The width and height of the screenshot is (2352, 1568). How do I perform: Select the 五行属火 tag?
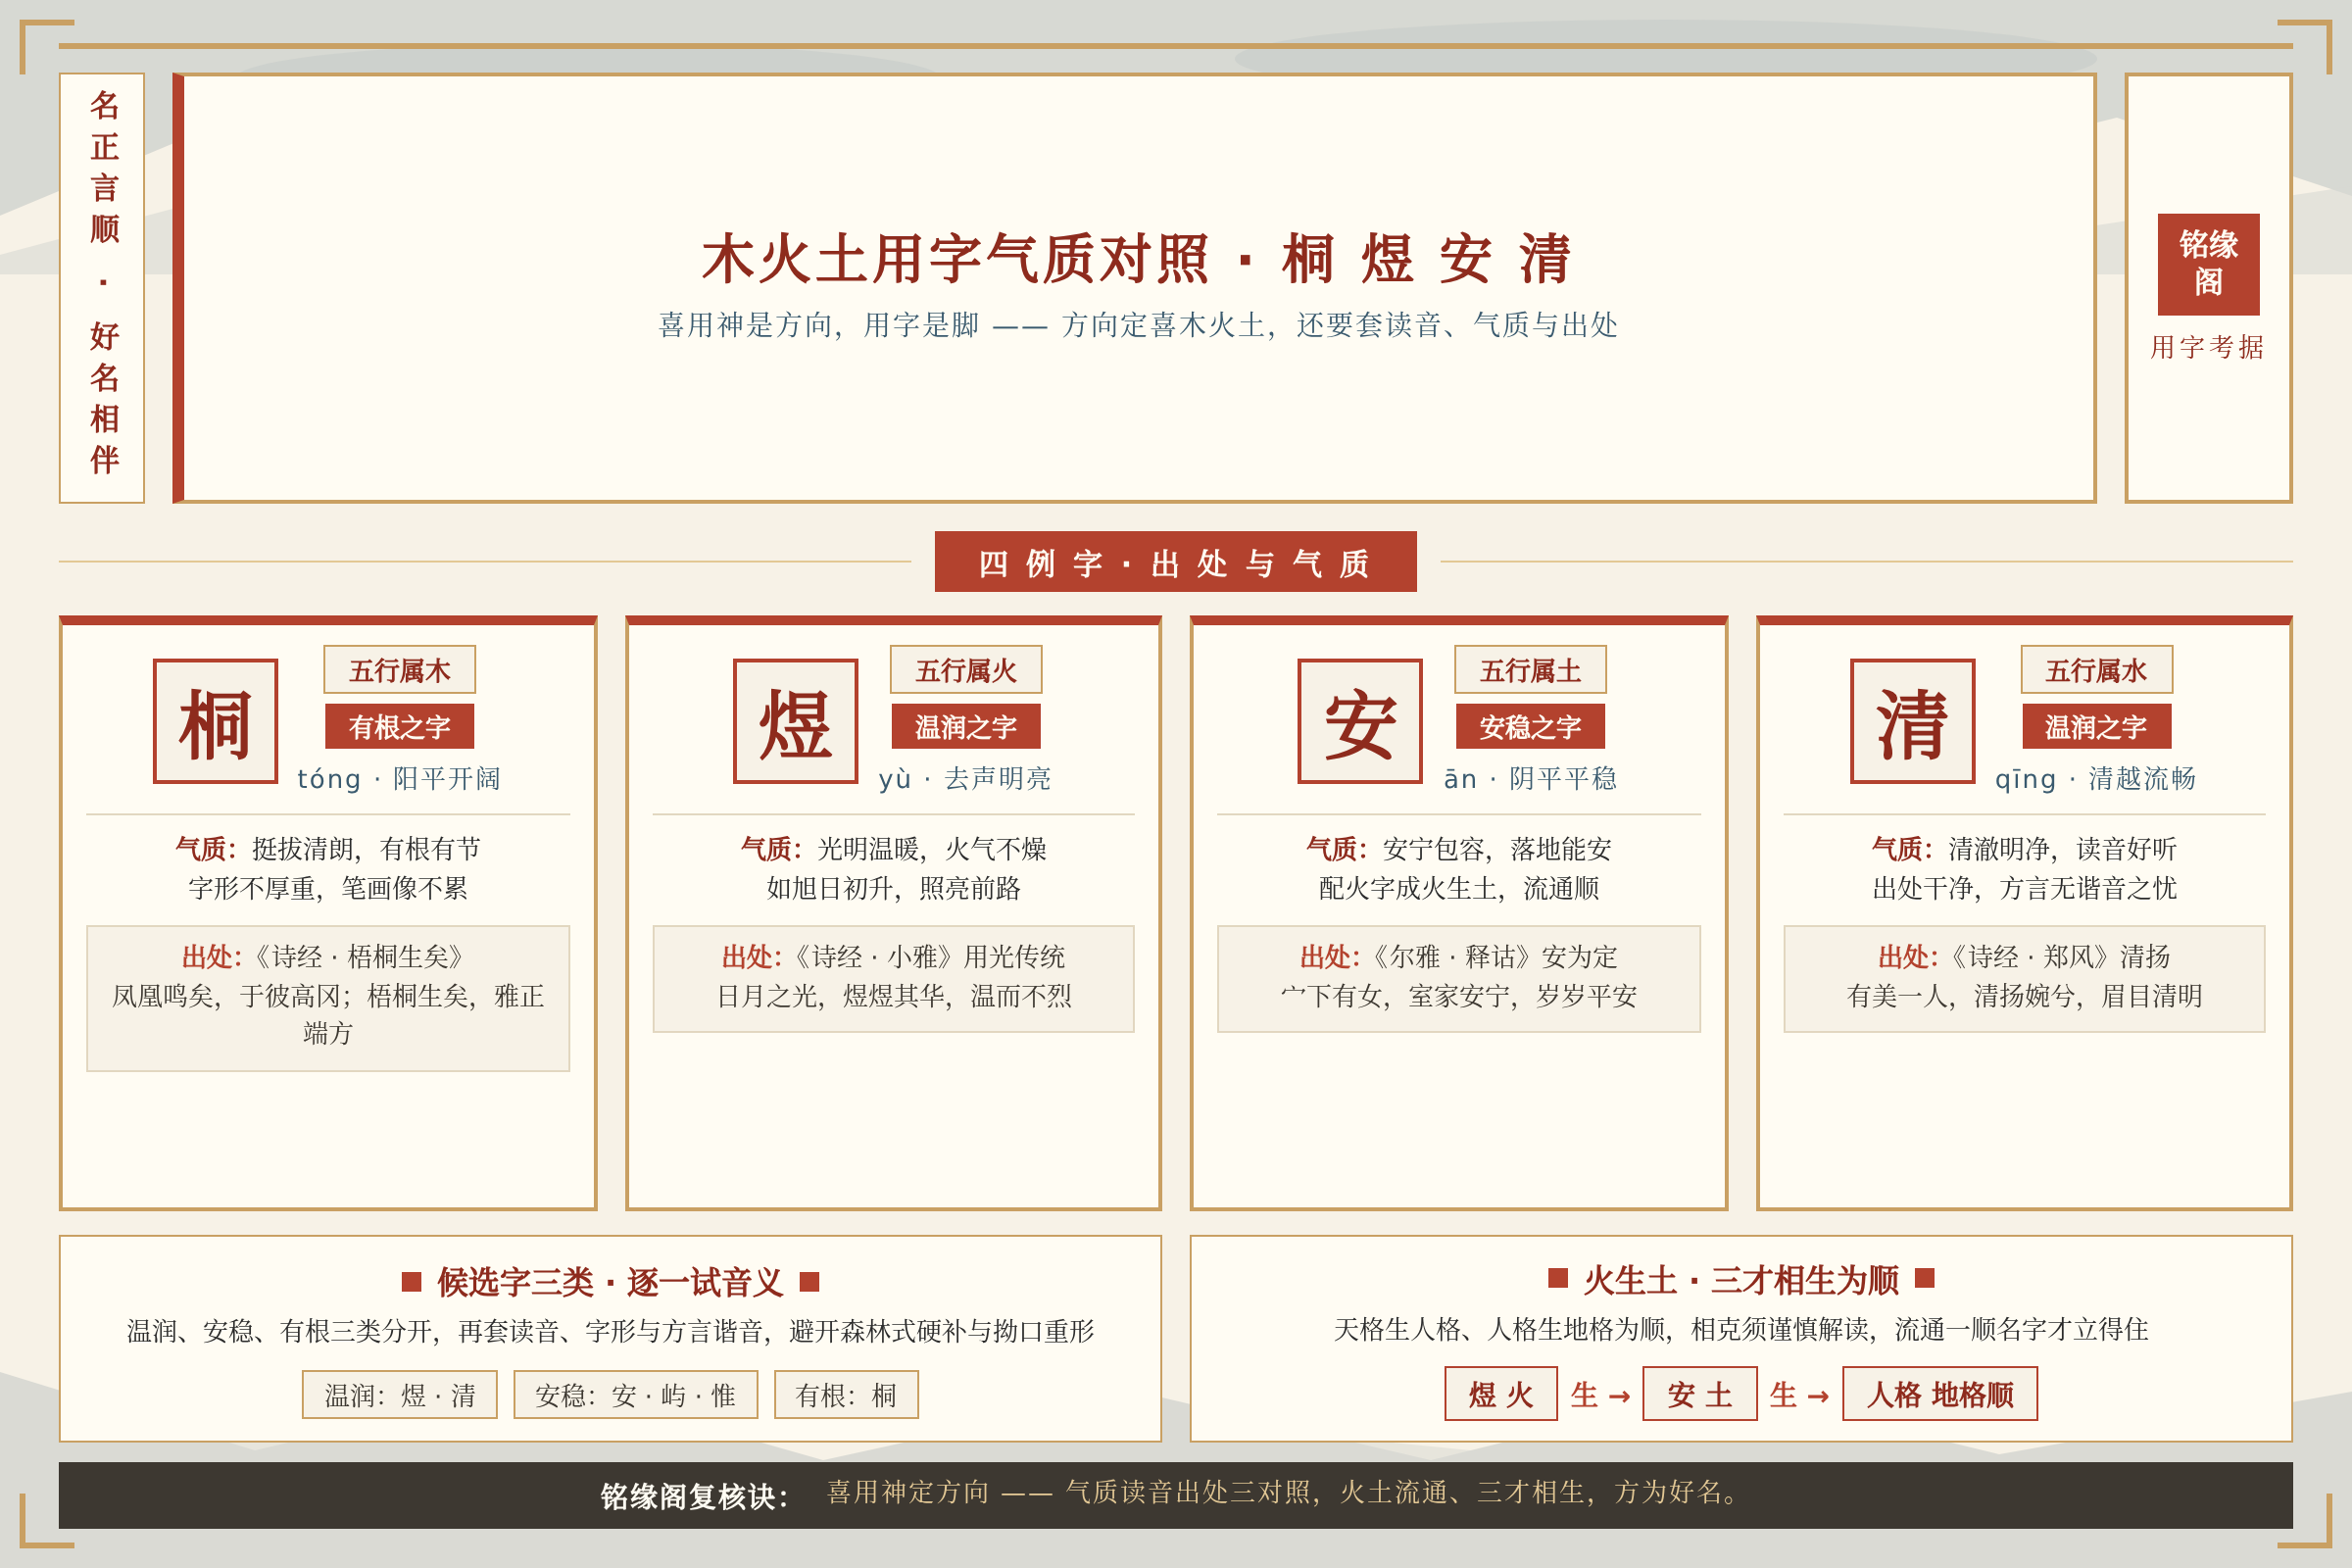coord(966,670)
